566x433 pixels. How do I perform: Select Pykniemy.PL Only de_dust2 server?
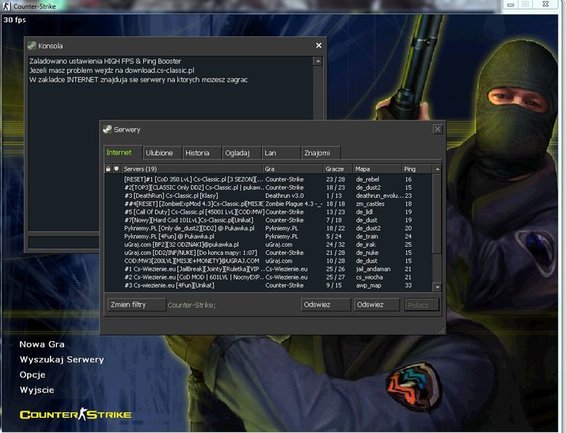click(x=268, y=228)
